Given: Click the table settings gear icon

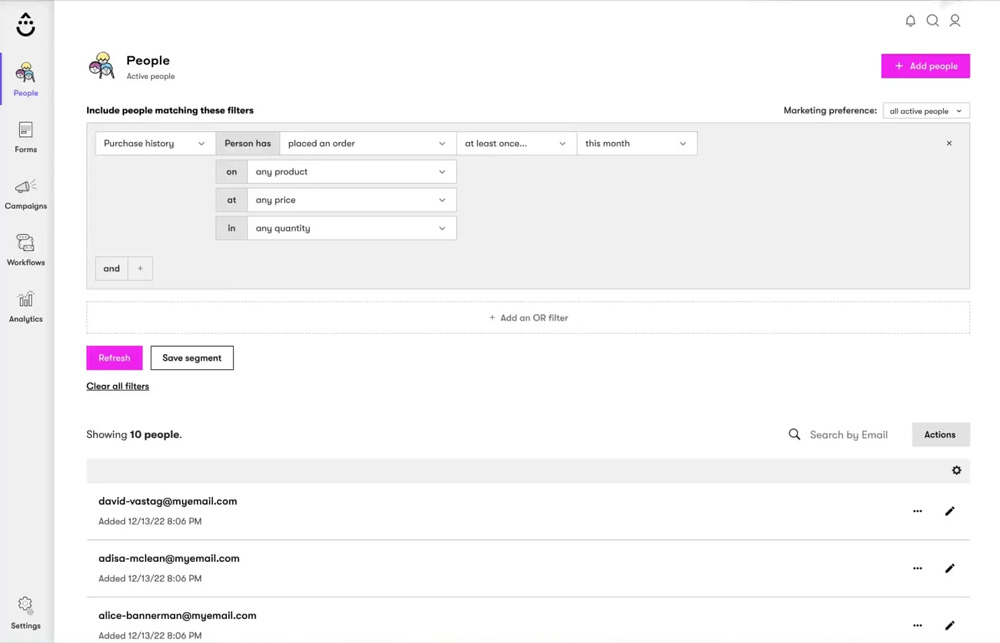Looking at the screenshot, I should pos(956,470).
